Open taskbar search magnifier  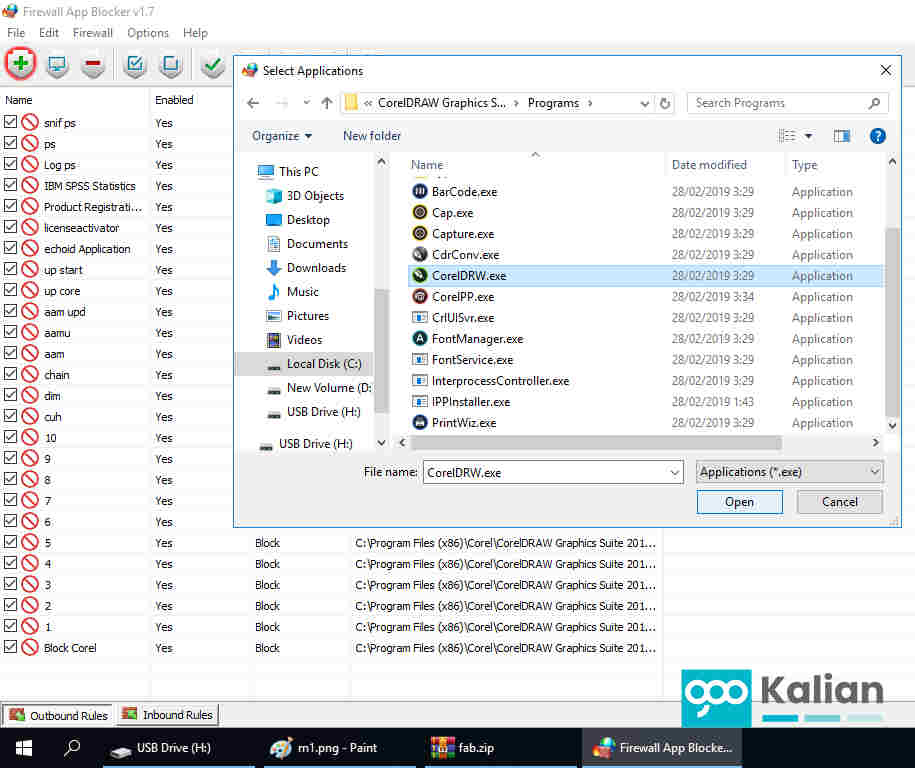(72, 747)
